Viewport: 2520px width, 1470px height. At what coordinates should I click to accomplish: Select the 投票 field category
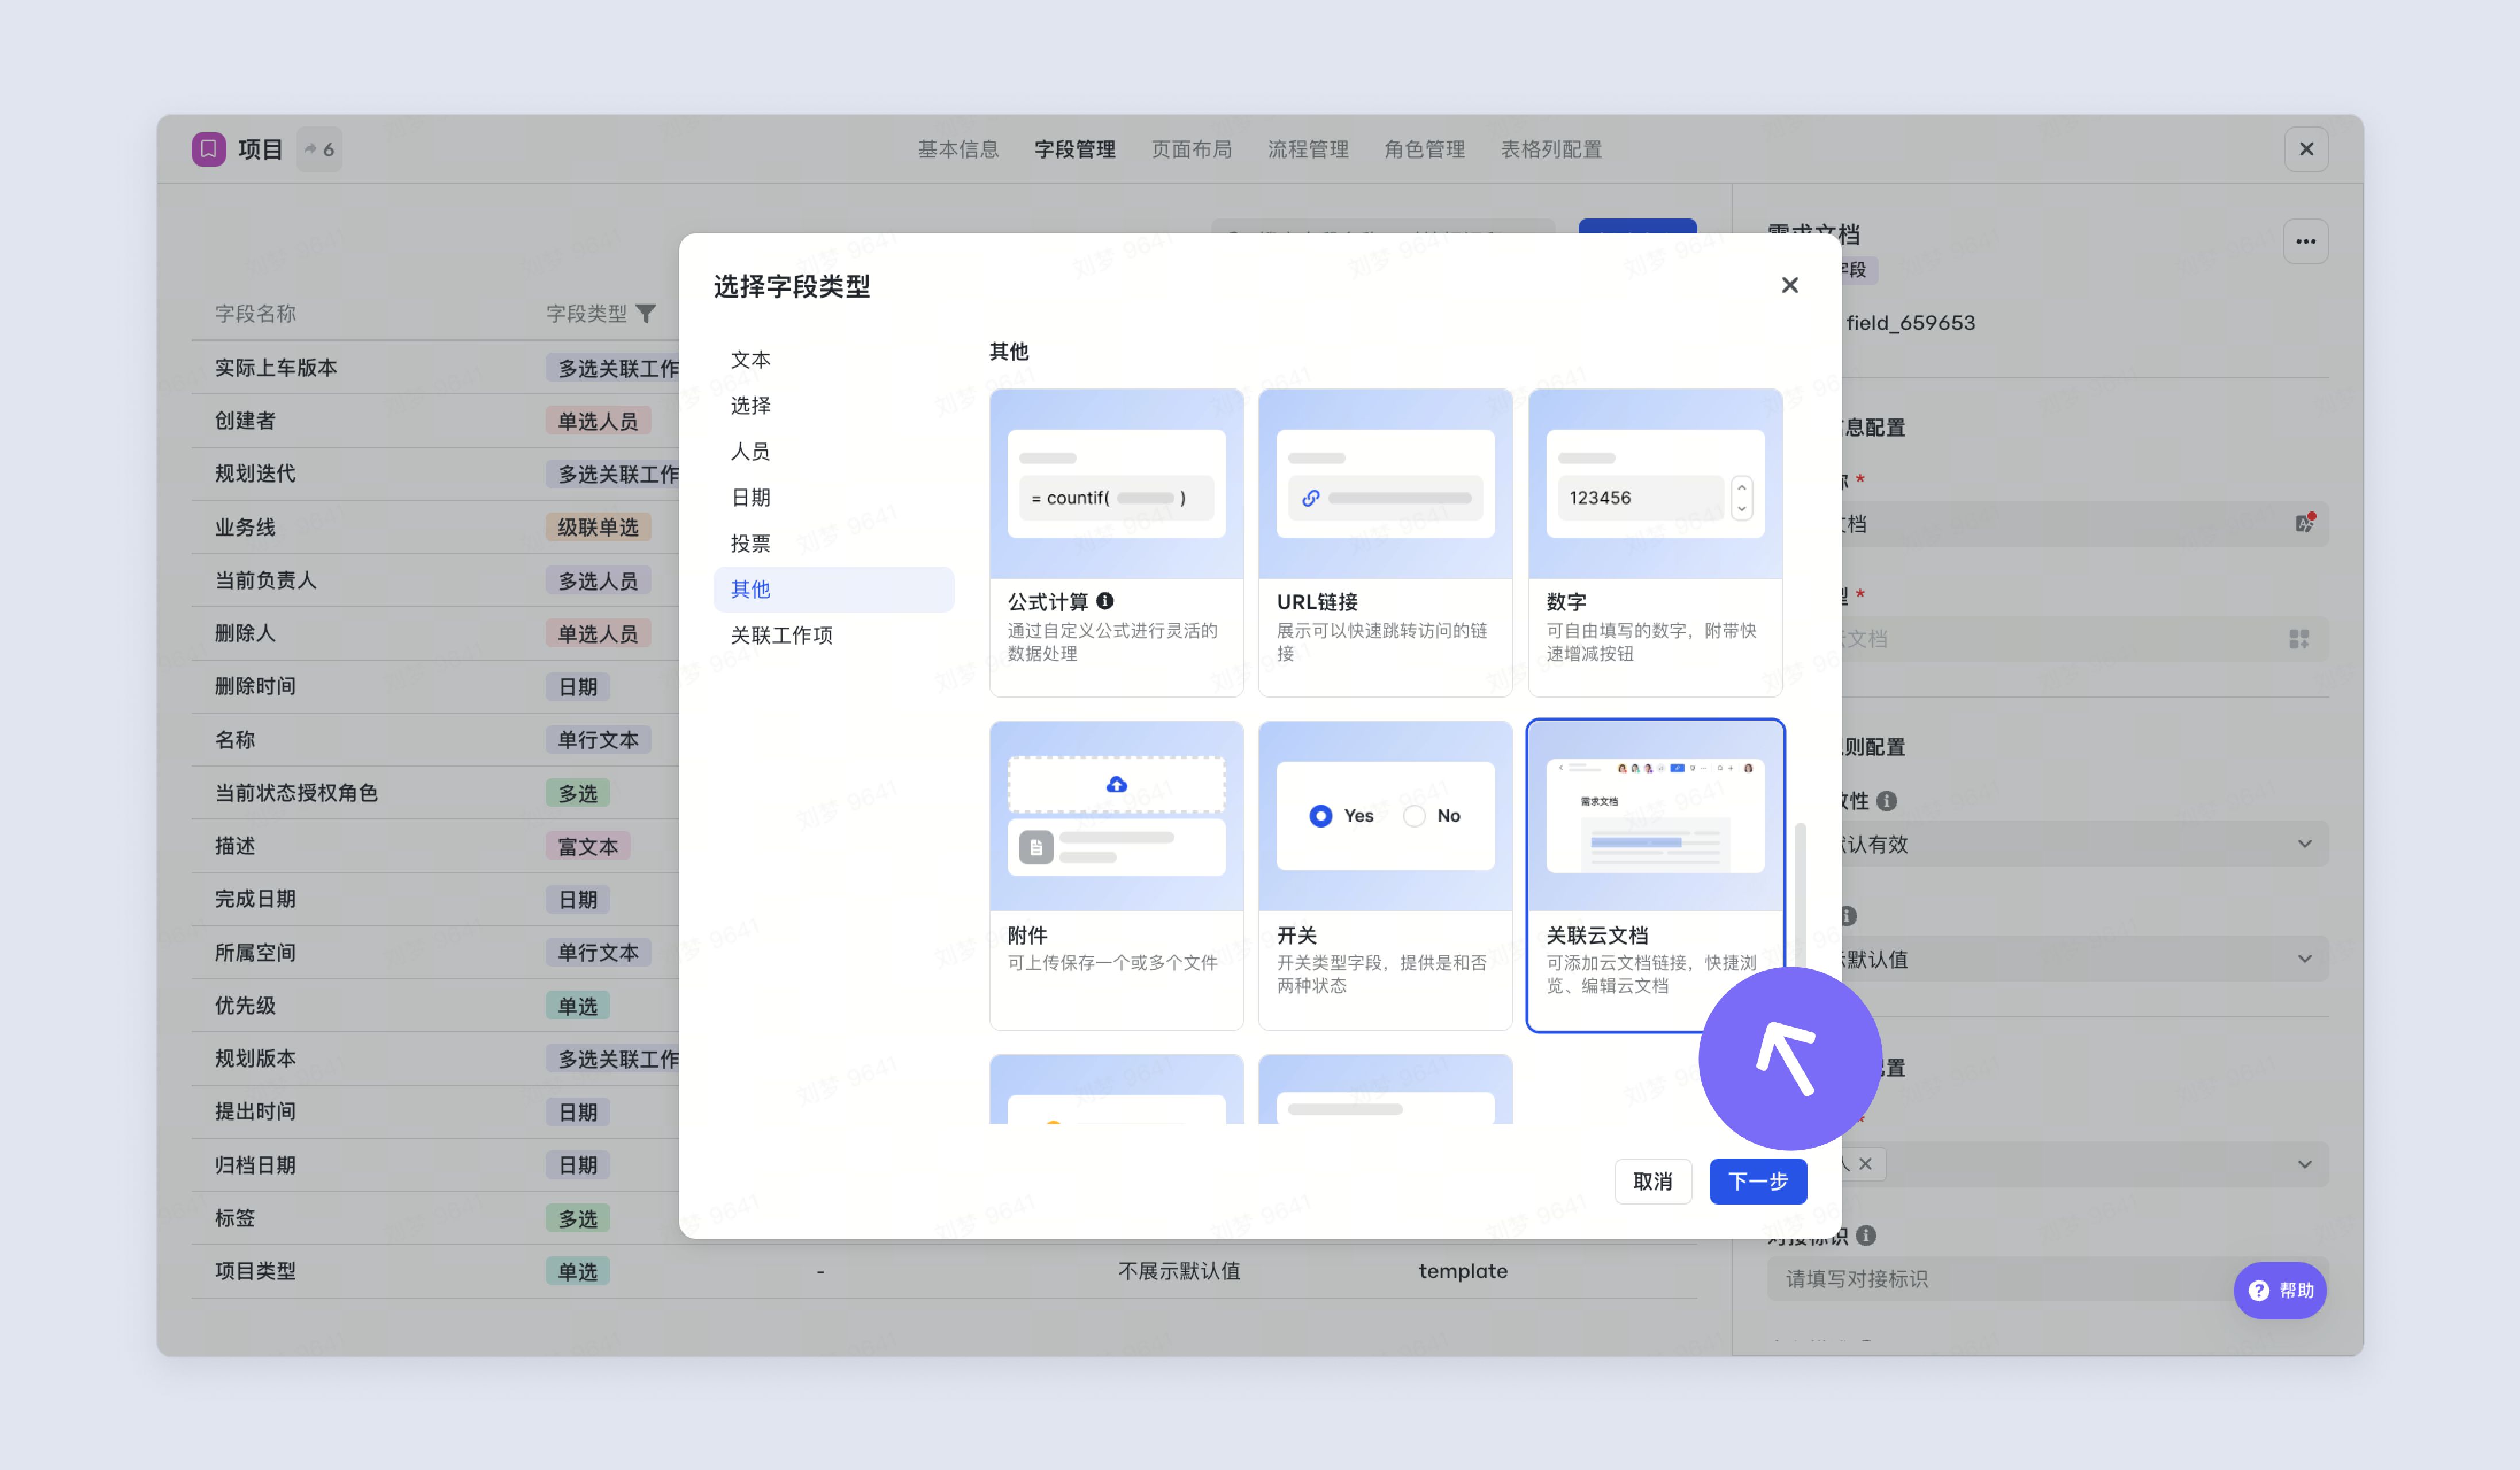click(x=833, y=543)
